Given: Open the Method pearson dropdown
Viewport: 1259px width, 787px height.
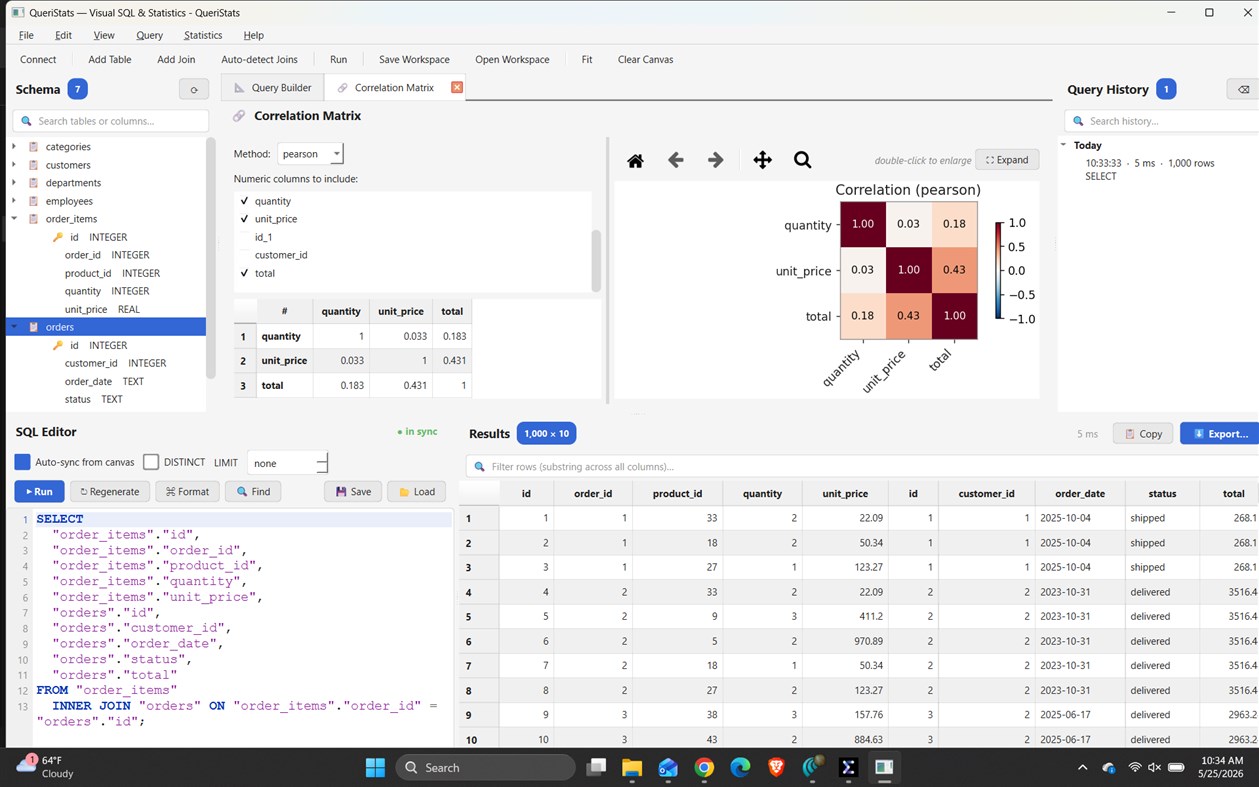Looking at the screenshot, I should pos(310,154).
